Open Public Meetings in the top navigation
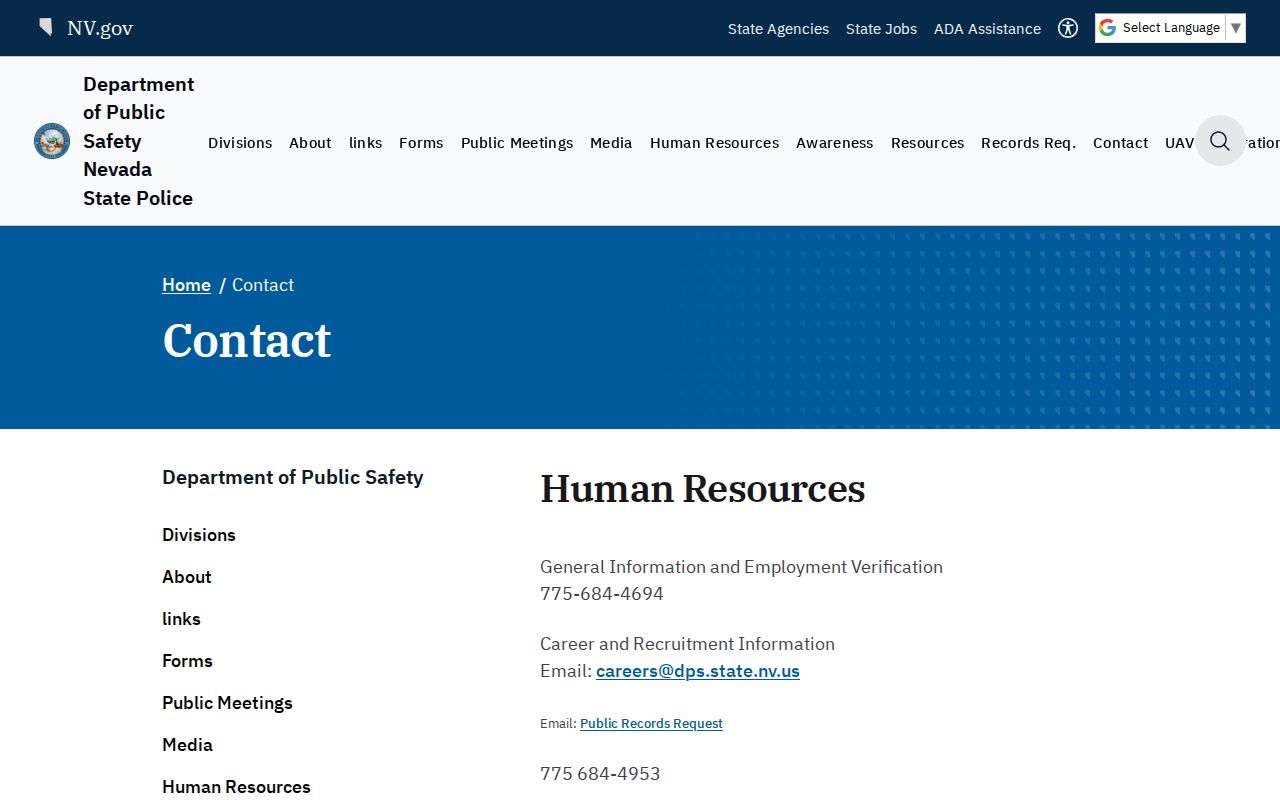The image size is (1280, 800). point(517,143)
